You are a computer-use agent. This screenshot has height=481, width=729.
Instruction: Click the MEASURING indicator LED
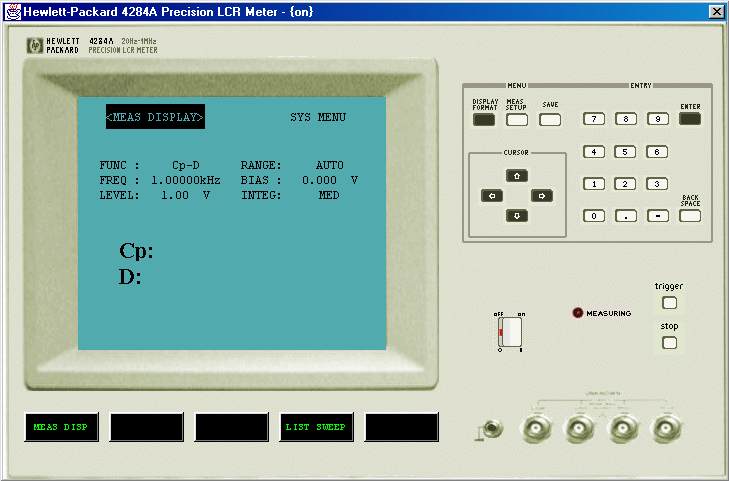pyautogui.click(x=578, y=313)
